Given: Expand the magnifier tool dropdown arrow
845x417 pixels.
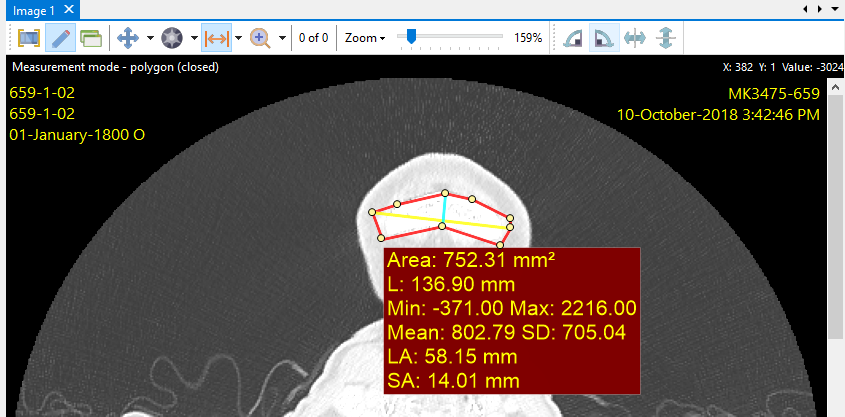Looking at the screenshot, I should 283,38.
